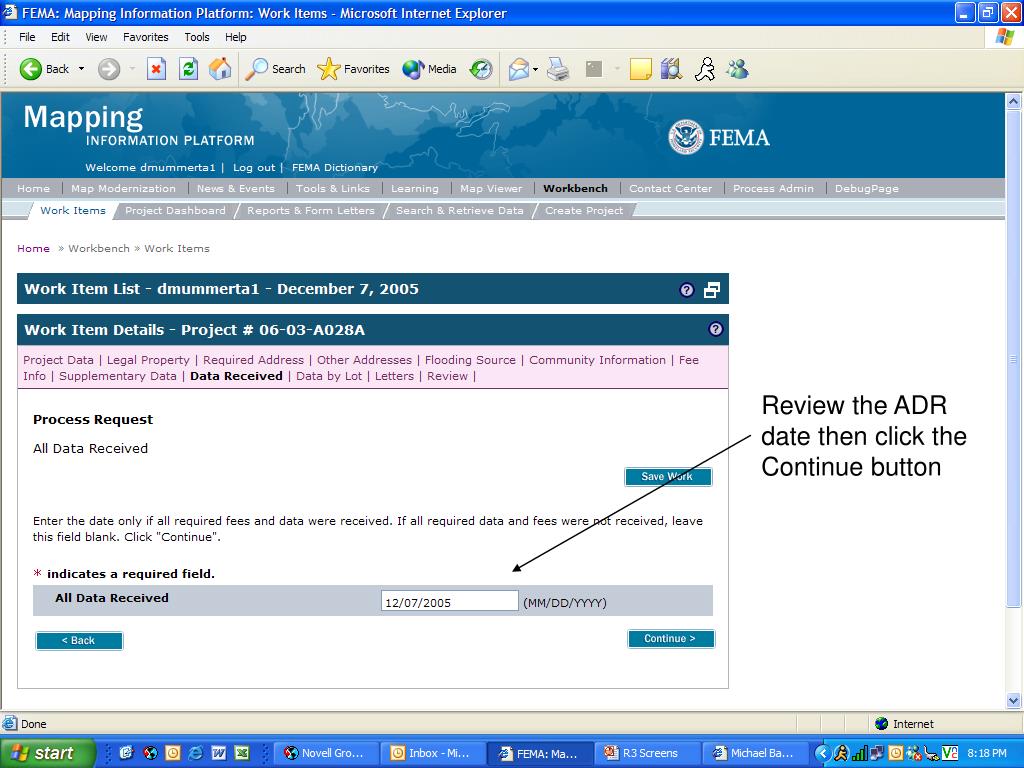
Task: Open Tools & Links nav tab
Action: point(332,188)
